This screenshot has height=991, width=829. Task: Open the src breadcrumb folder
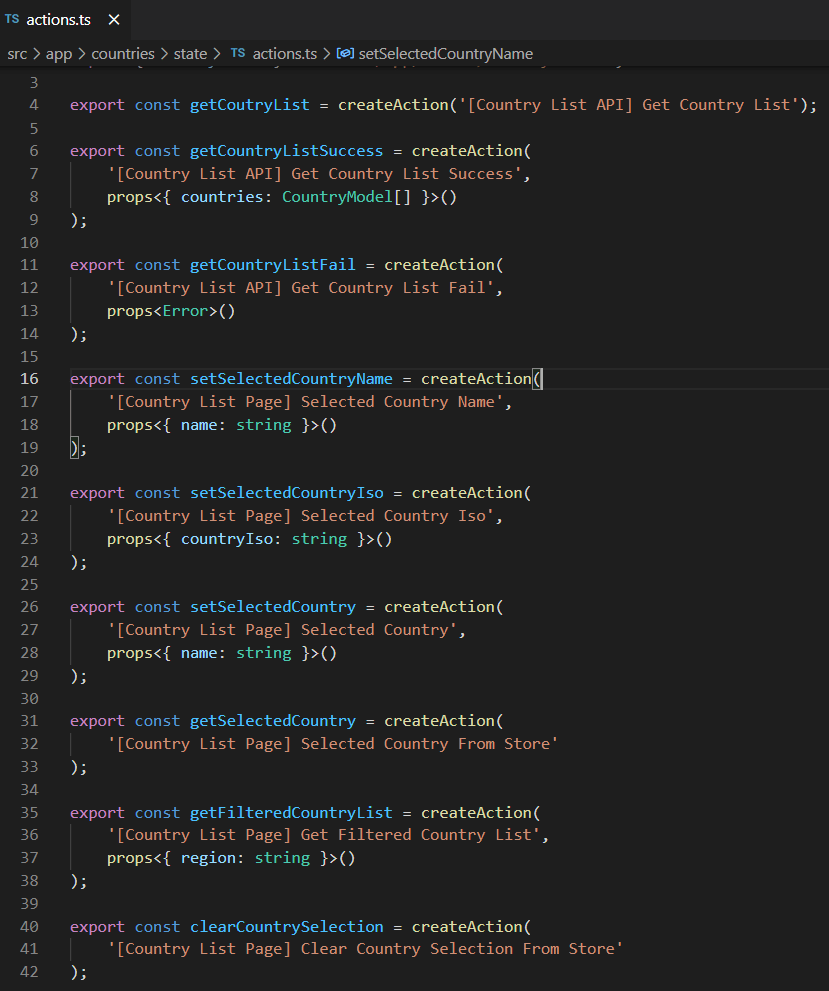click(17, 53)
